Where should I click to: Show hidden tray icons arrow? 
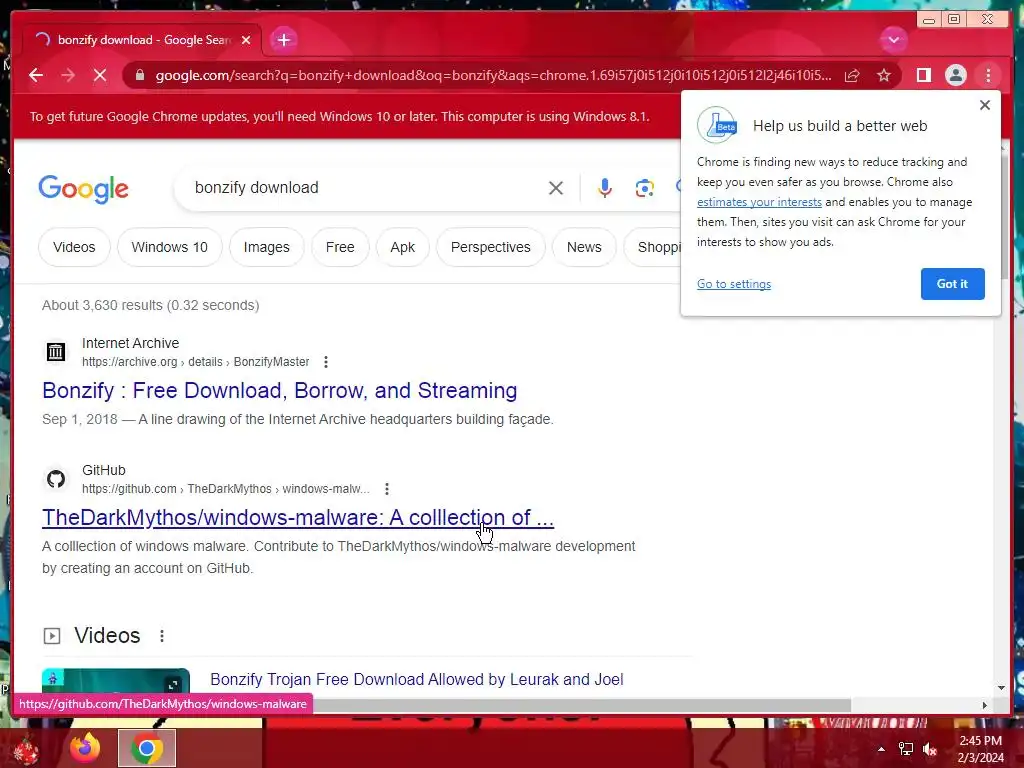881,749
